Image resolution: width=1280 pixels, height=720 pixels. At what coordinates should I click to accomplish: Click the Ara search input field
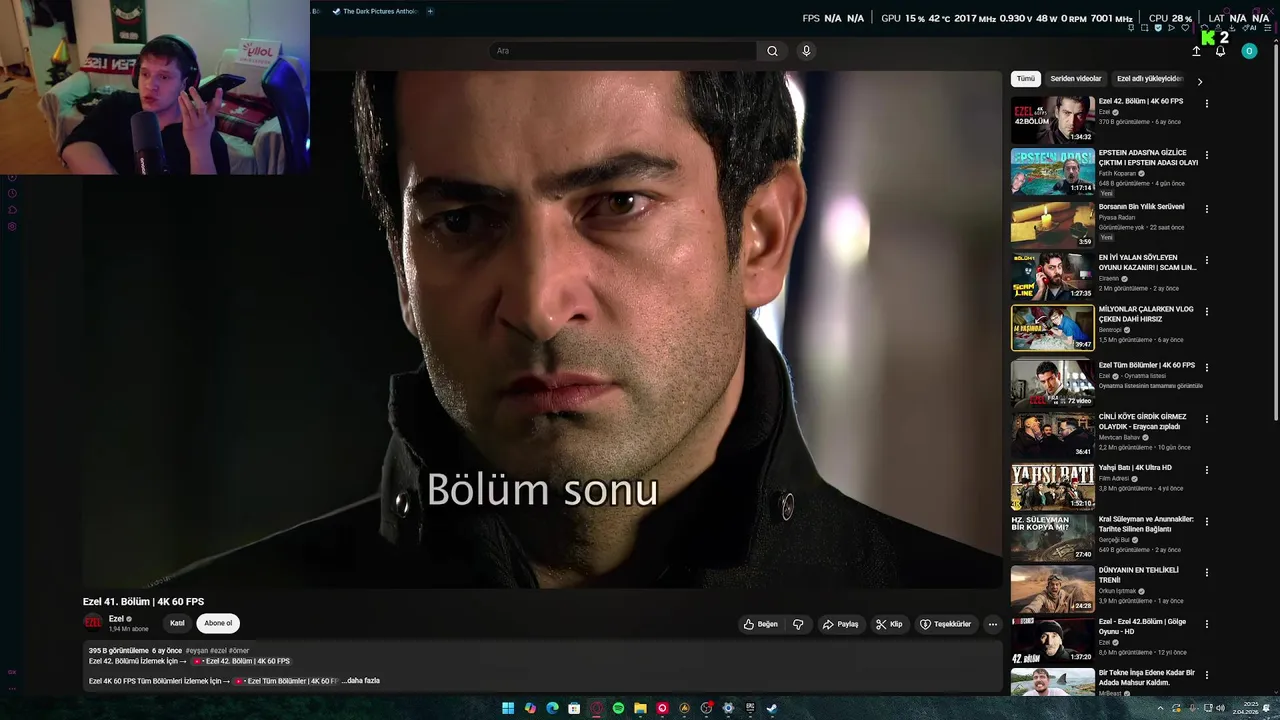[x=623, y=51]
